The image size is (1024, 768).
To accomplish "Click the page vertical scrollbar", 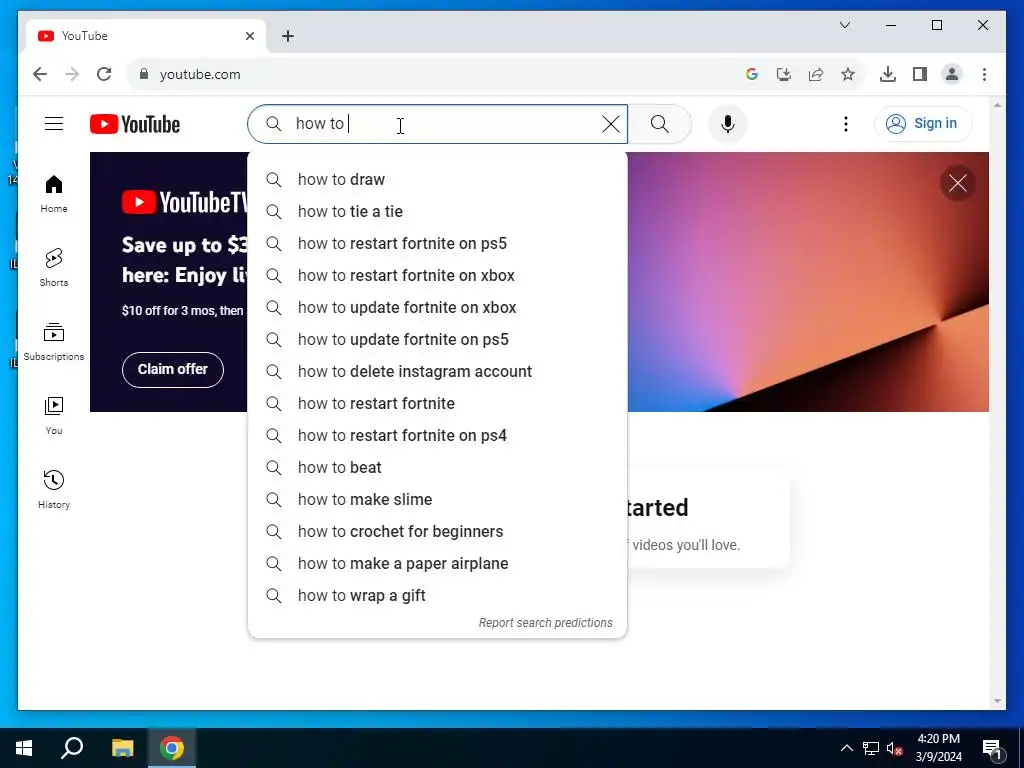I will [x=997, y=402].
